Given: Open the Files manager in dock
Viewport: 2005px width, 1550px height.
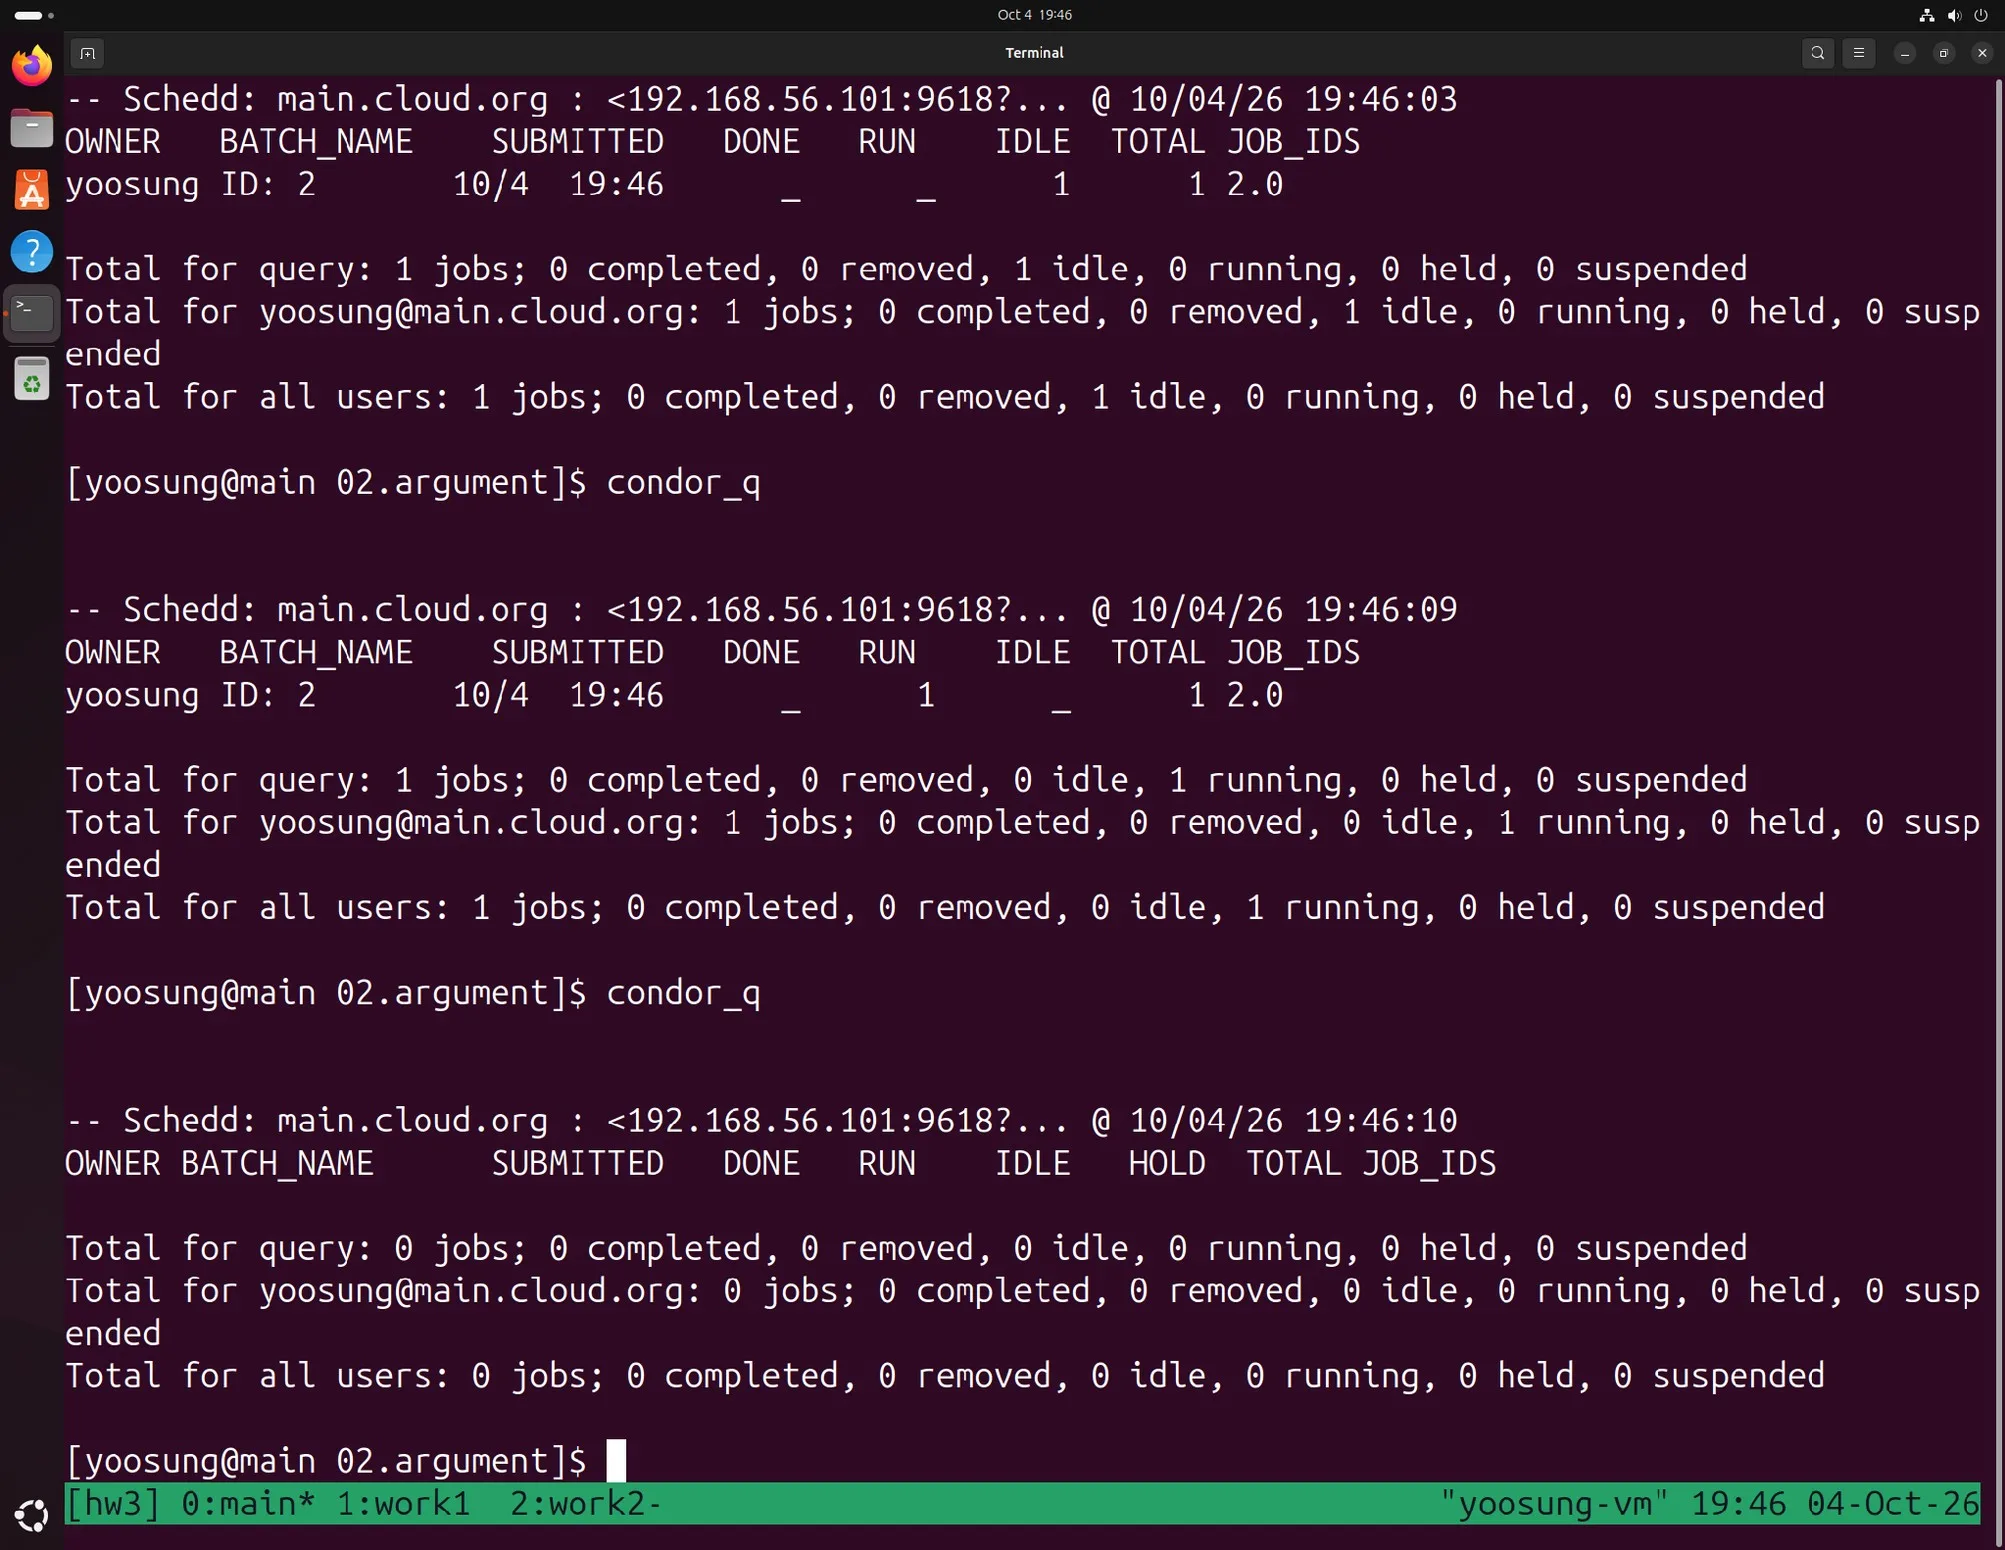Looking at the screenshot, I should [x=32, y=128].
